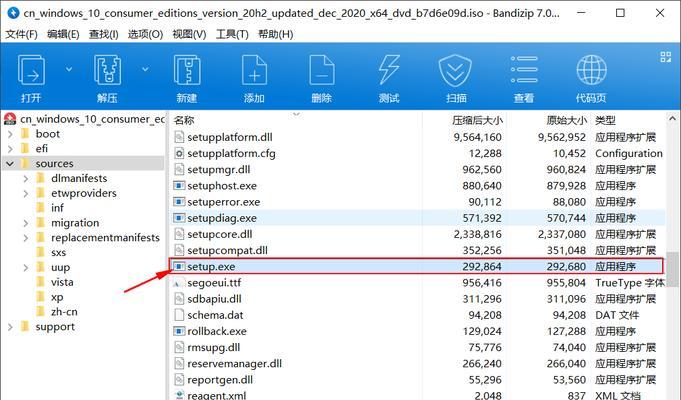Select the reportgen.dll file row
This screenshot has width=681, height=400.
[417, 380]
